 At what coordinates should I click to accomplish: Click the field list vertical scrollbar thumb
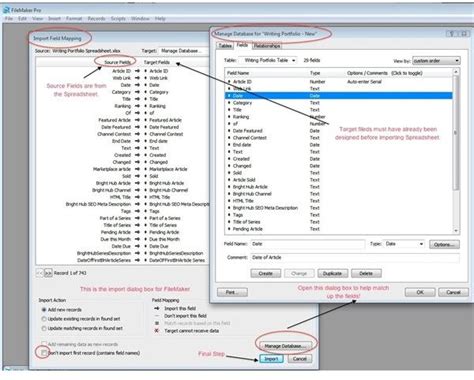point(455,133)
